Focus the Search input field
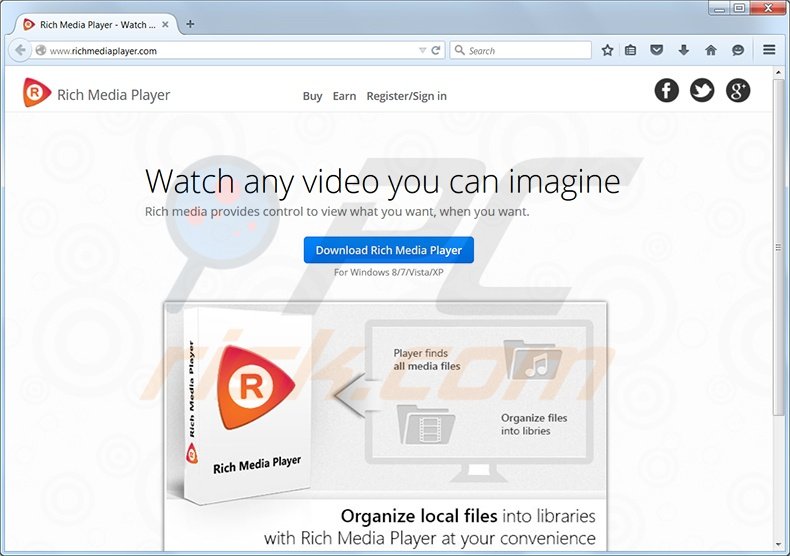This screenshot has height=556, width=790. click(x=520, y=50)
